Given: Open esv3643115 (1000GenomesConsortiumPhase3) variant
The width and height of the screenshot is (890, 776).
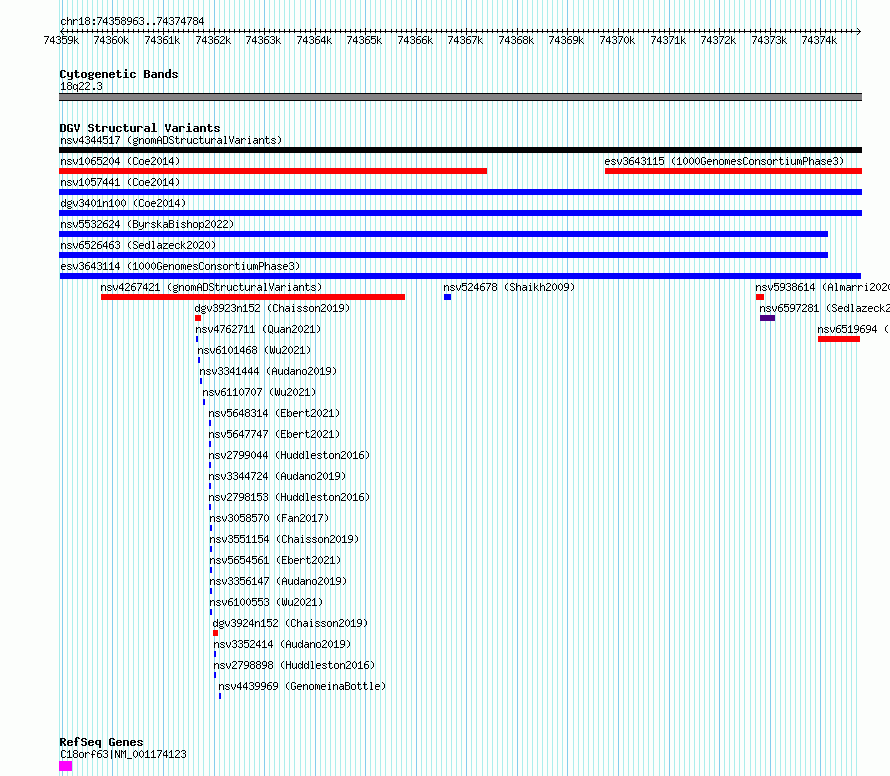Looking at the screenshot, I should [724, 161].
